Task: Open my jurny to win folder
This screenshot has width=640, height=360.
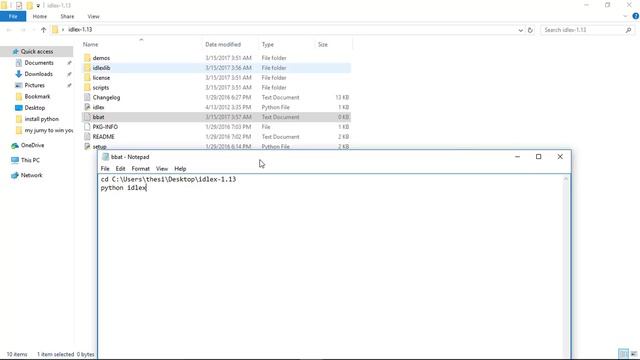Action: pos(49,130)
